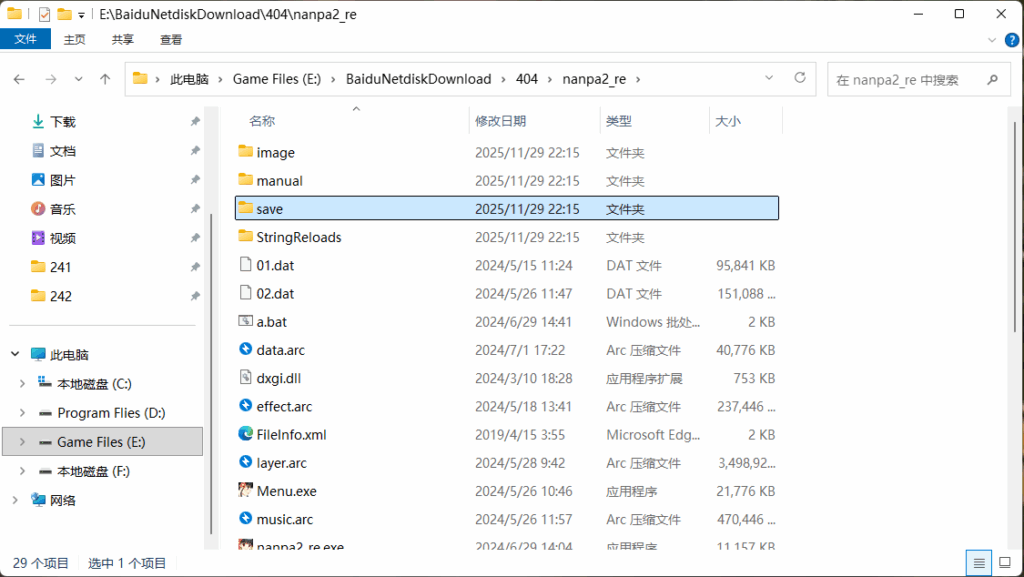This screenshot has width=1024, height=577.
Task: Open the help question mark icon
Action: point(1012,40)
